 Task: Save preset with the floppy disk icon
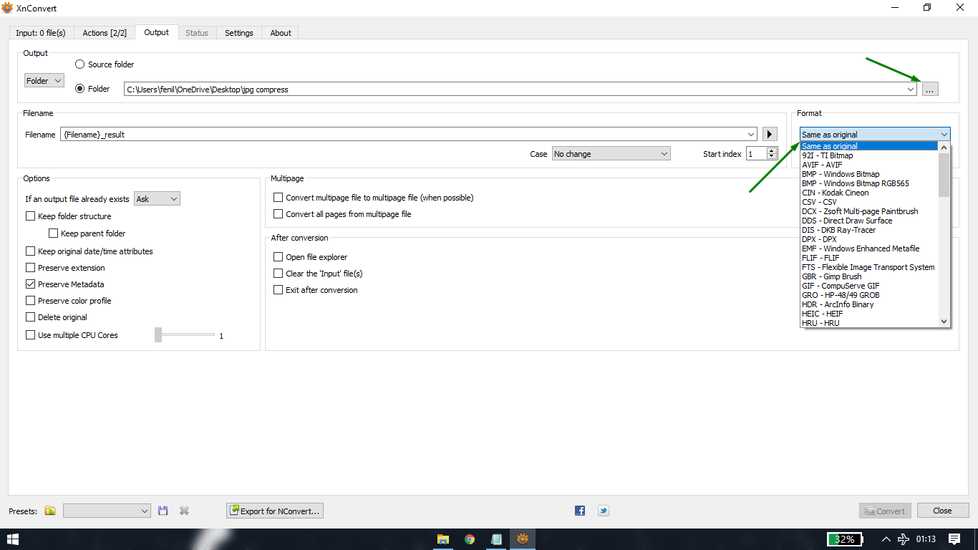tap(163, 511)
